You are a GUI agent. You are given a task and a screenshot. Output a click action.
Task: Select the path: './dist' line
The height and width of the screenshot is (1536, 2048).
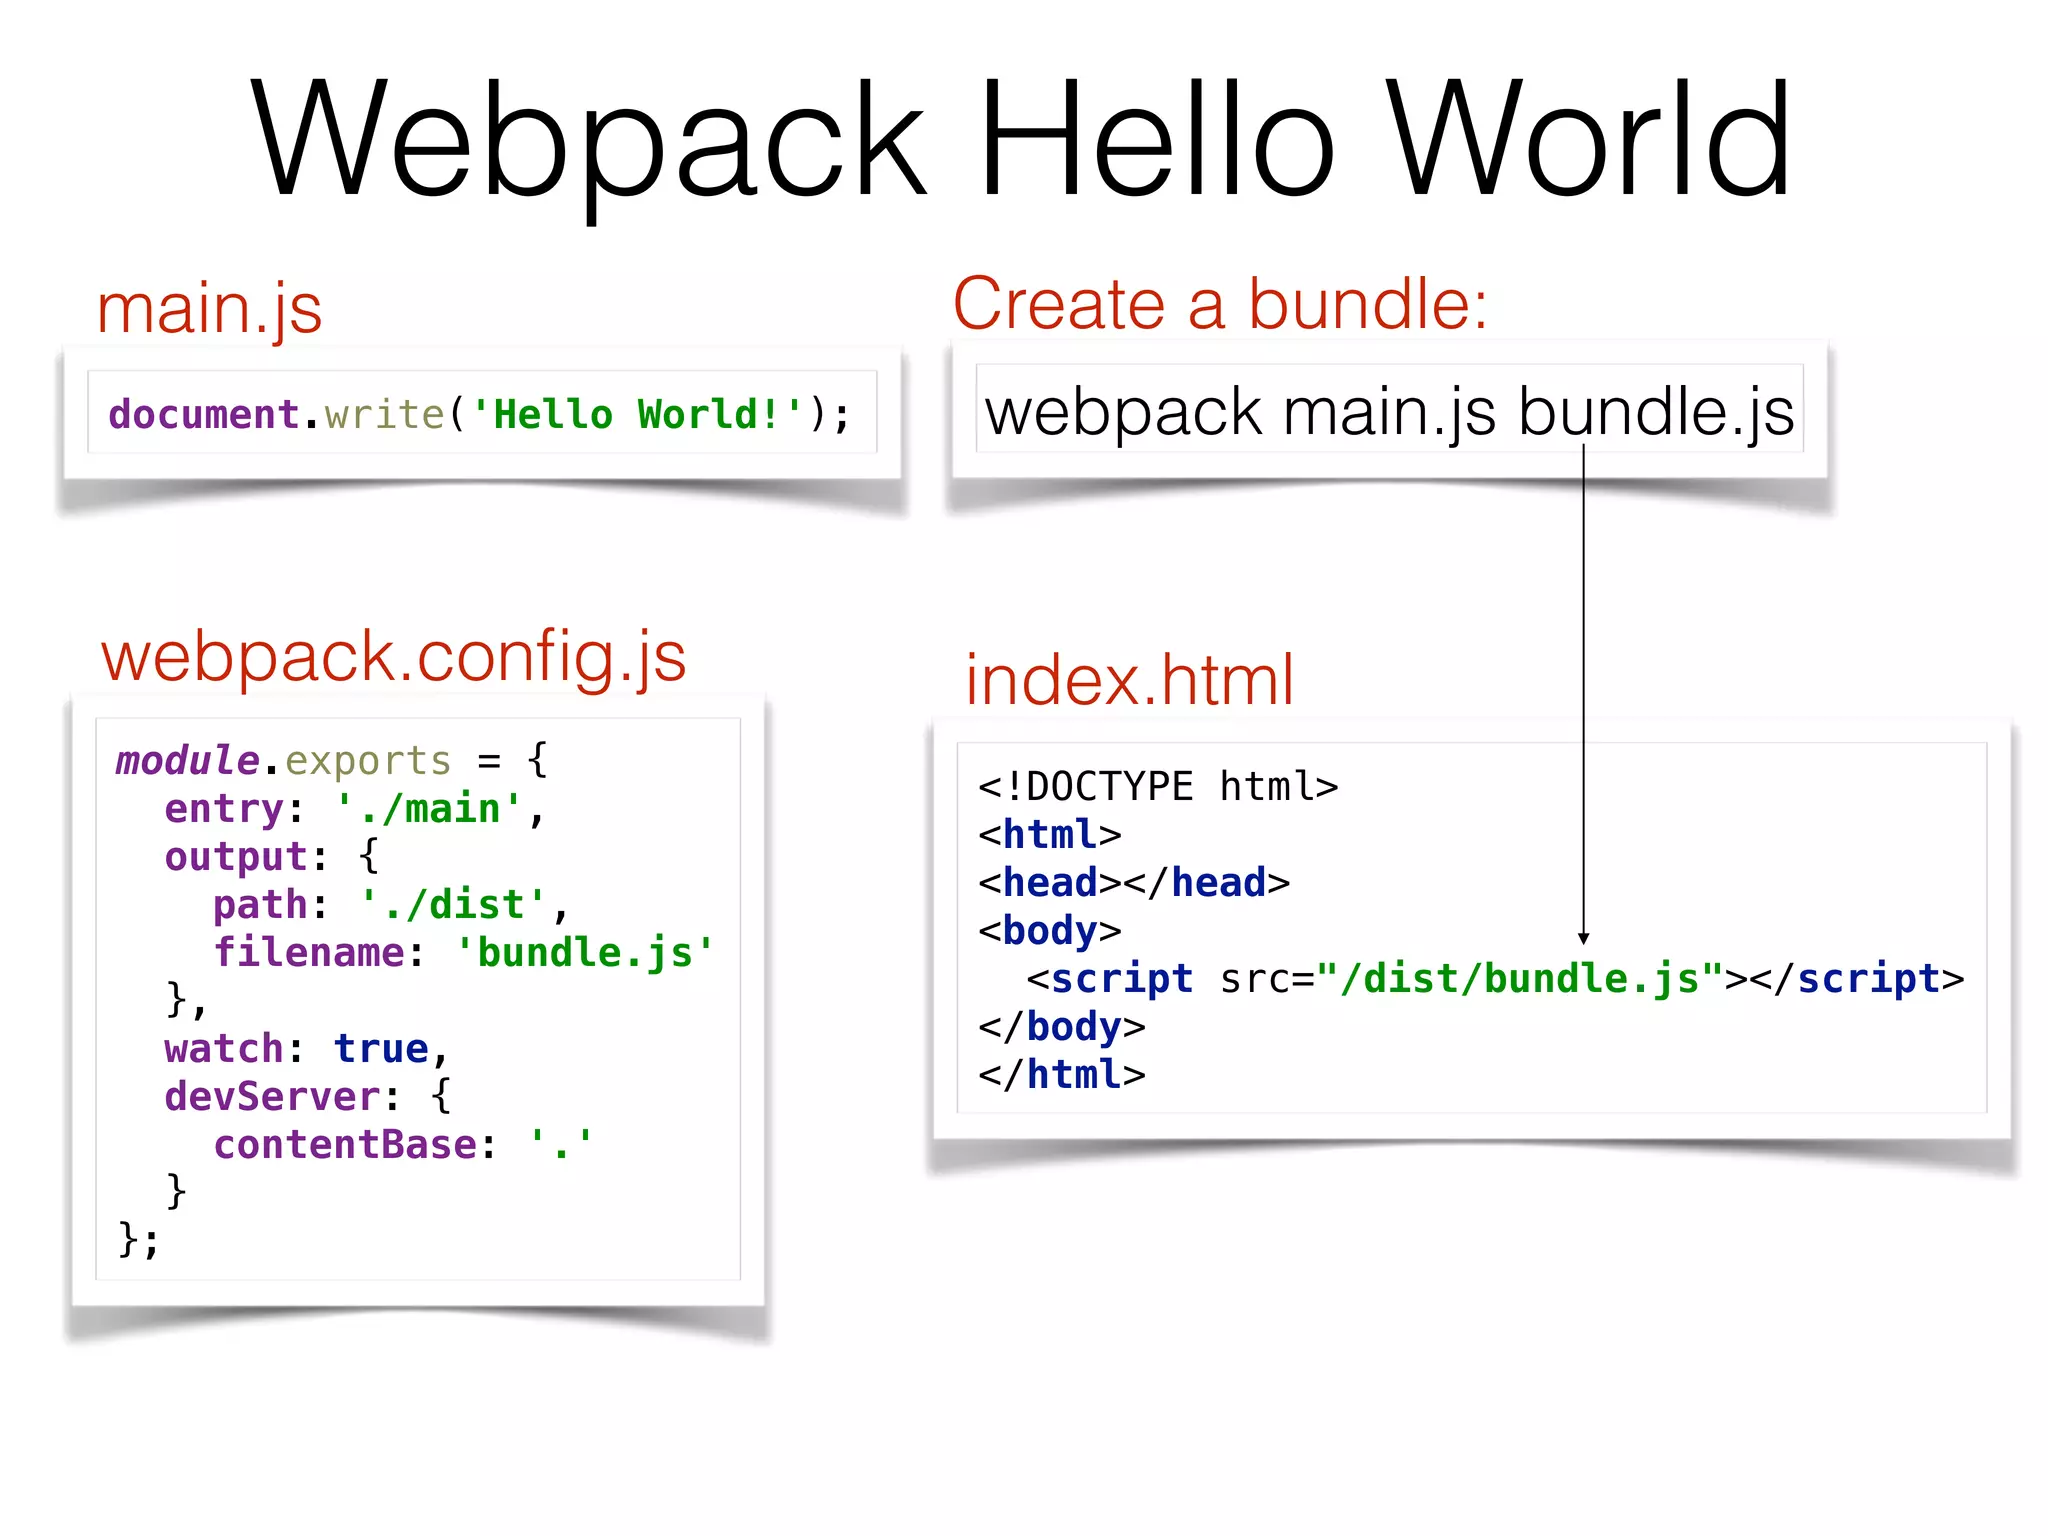(391, 904)
